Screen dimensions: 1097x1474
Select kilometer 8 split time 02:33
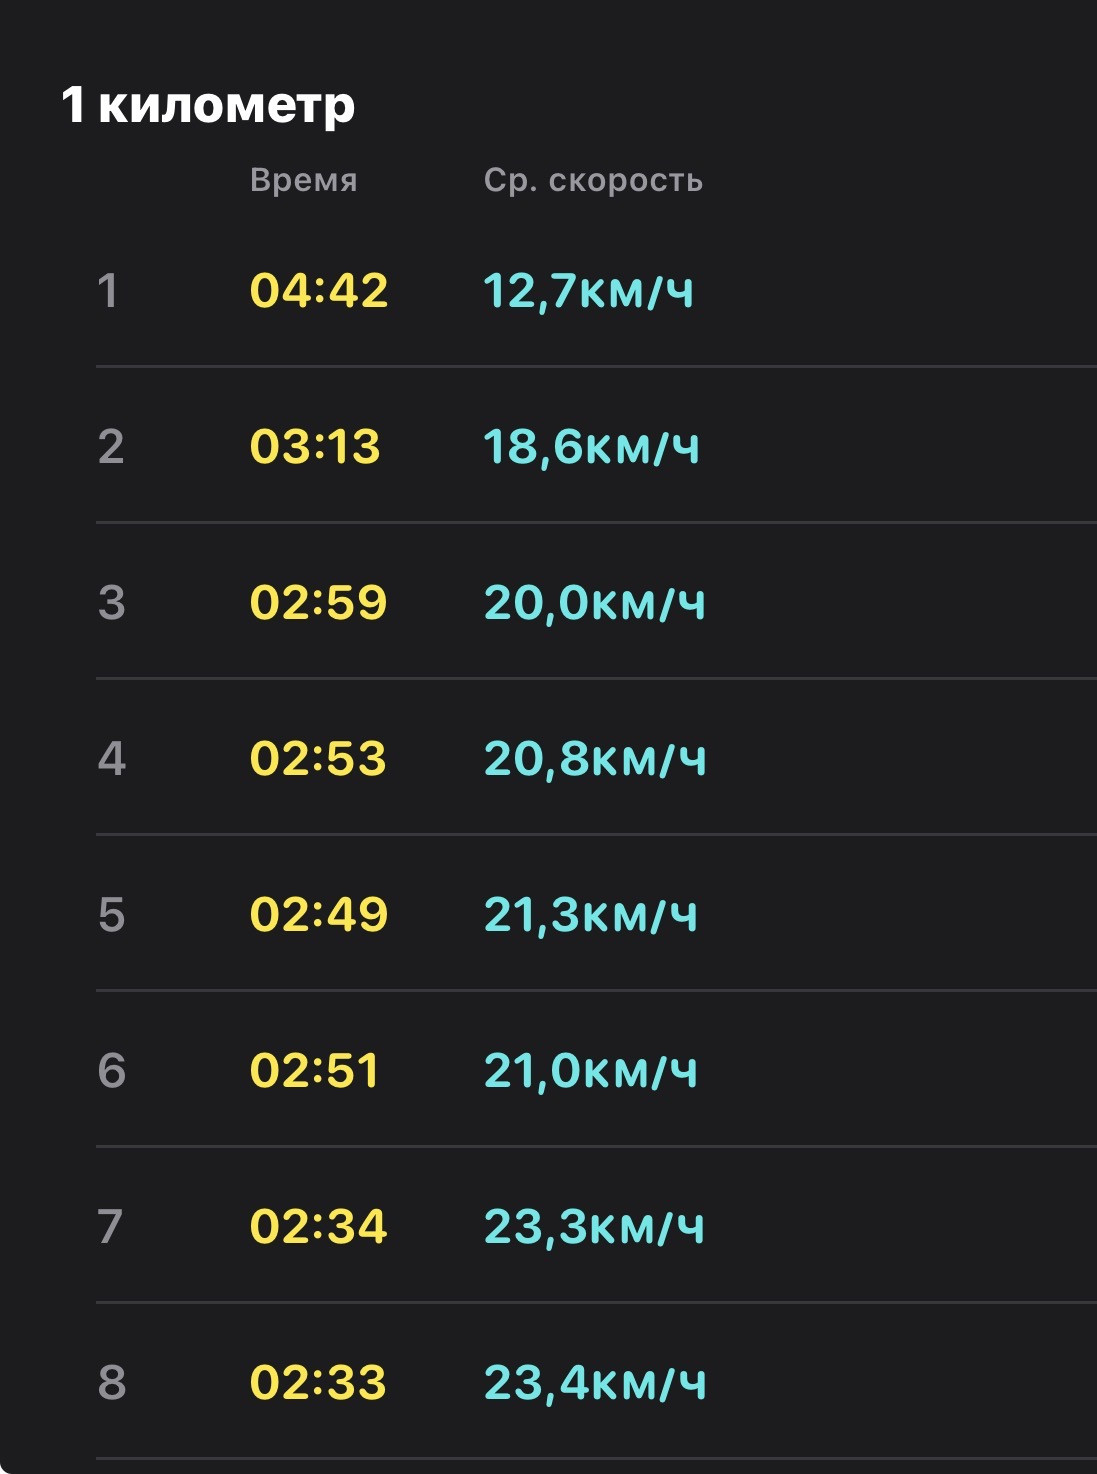318,1383
